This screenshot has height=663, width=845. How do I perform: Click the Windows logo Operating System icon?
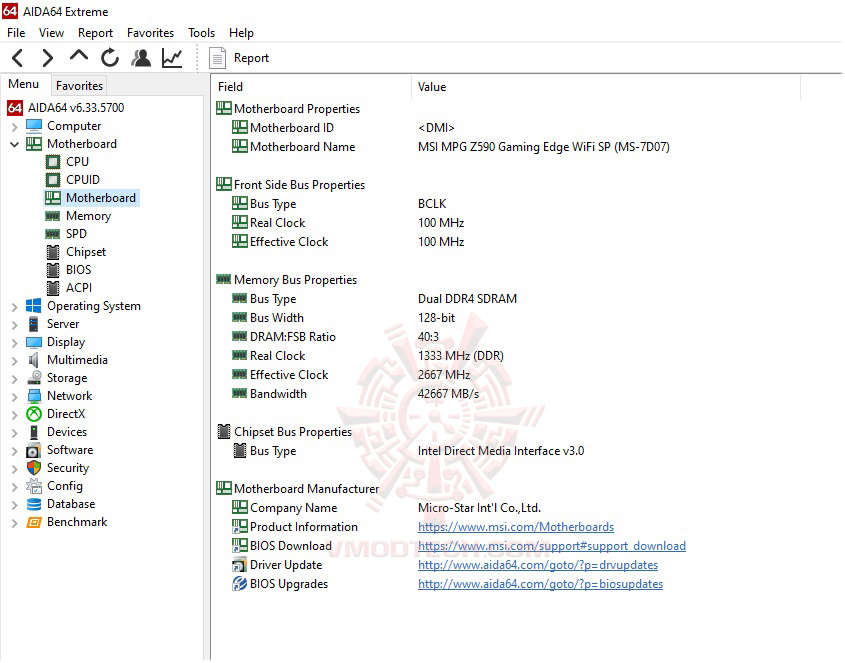(x=34, y=306)
